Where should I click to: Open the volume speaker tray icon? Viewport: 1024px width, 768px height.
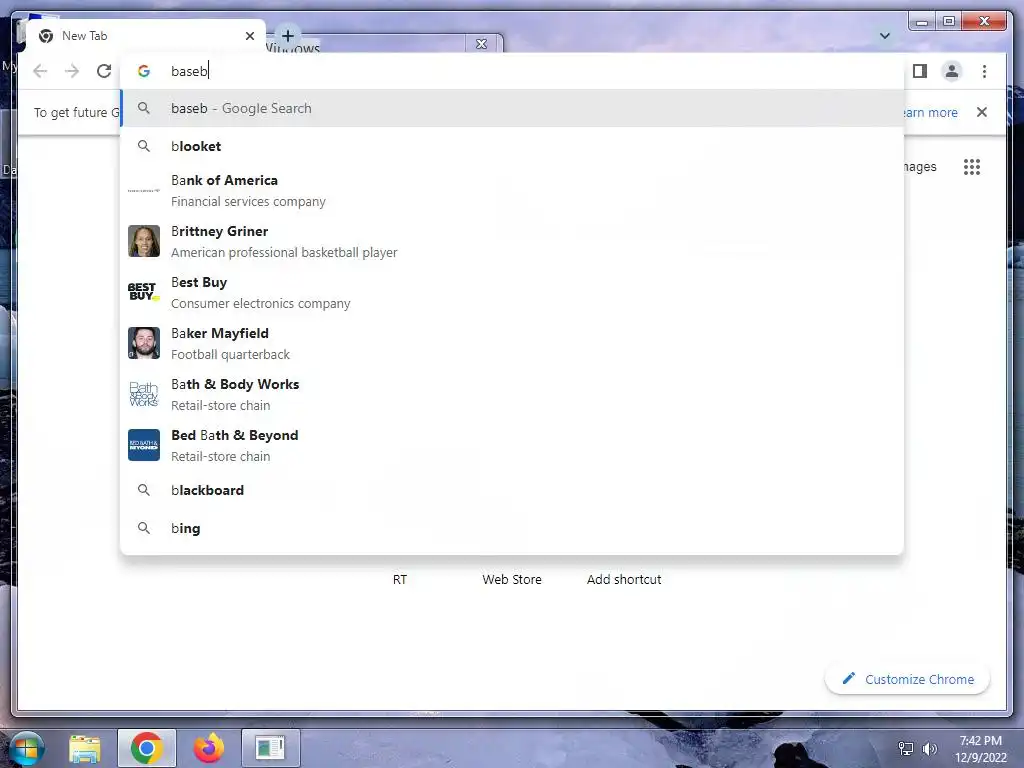click(x=929, y=749)
